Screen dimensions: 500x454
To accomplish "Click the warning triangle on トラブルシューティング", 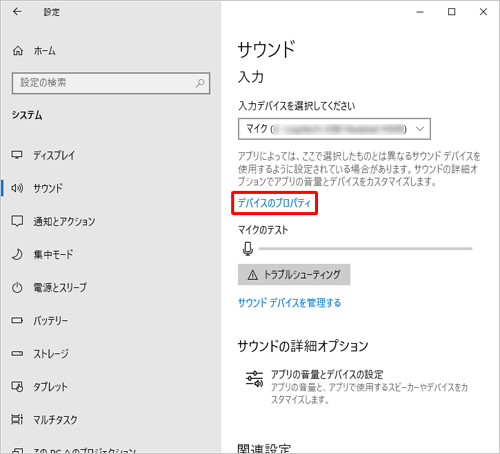I will pyautogui.click(x=253, y=275).
